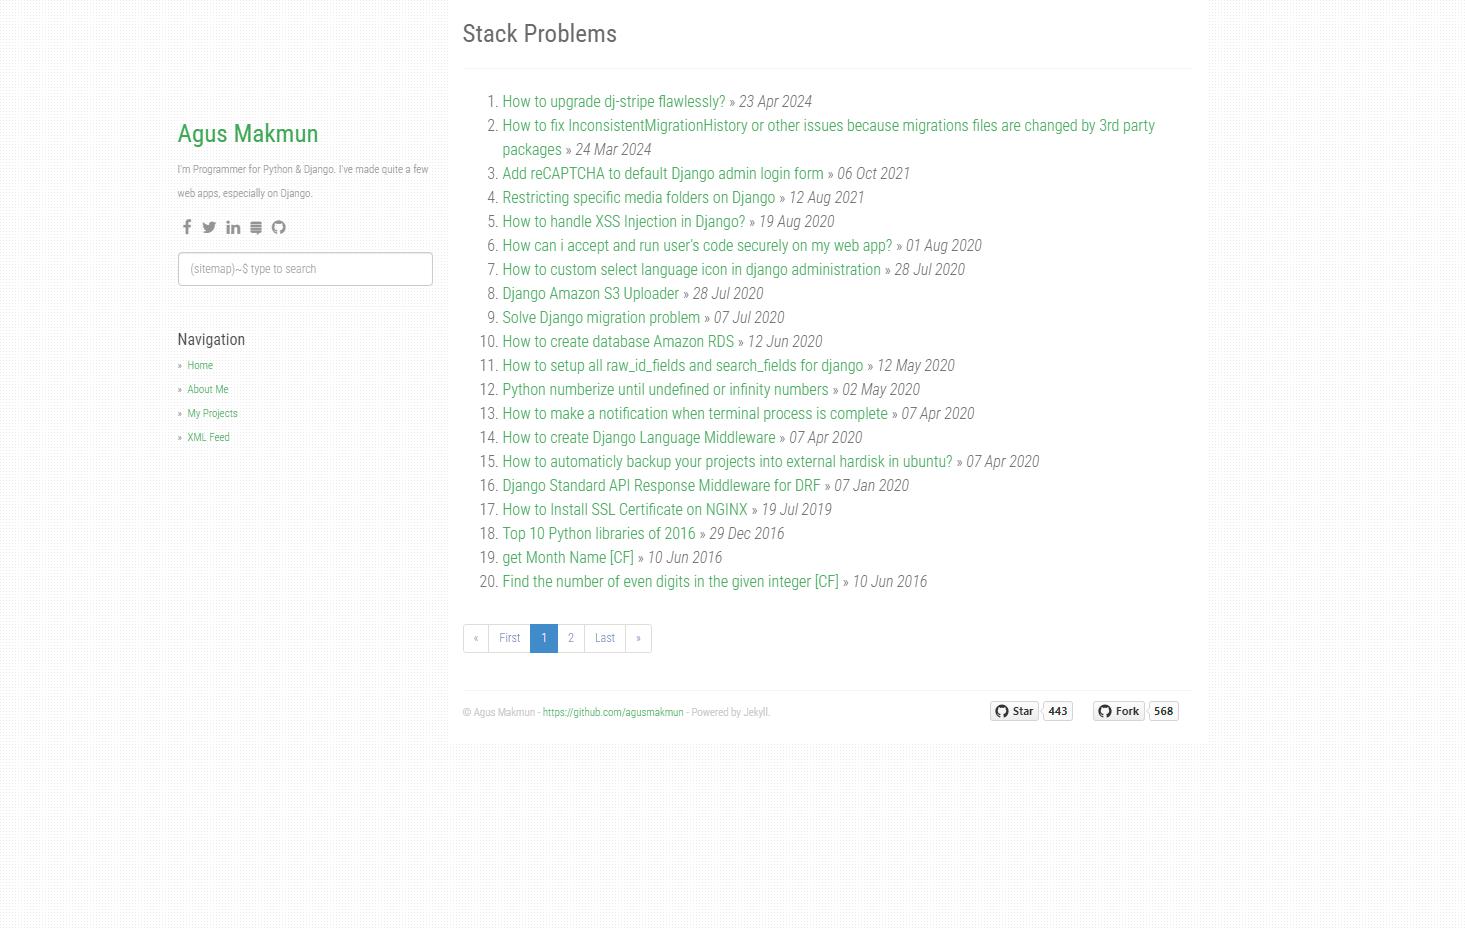1465x930 pixels.
Task: Open the post about upgrading dj-stripe flawlessly
Action: click(613, 101)
